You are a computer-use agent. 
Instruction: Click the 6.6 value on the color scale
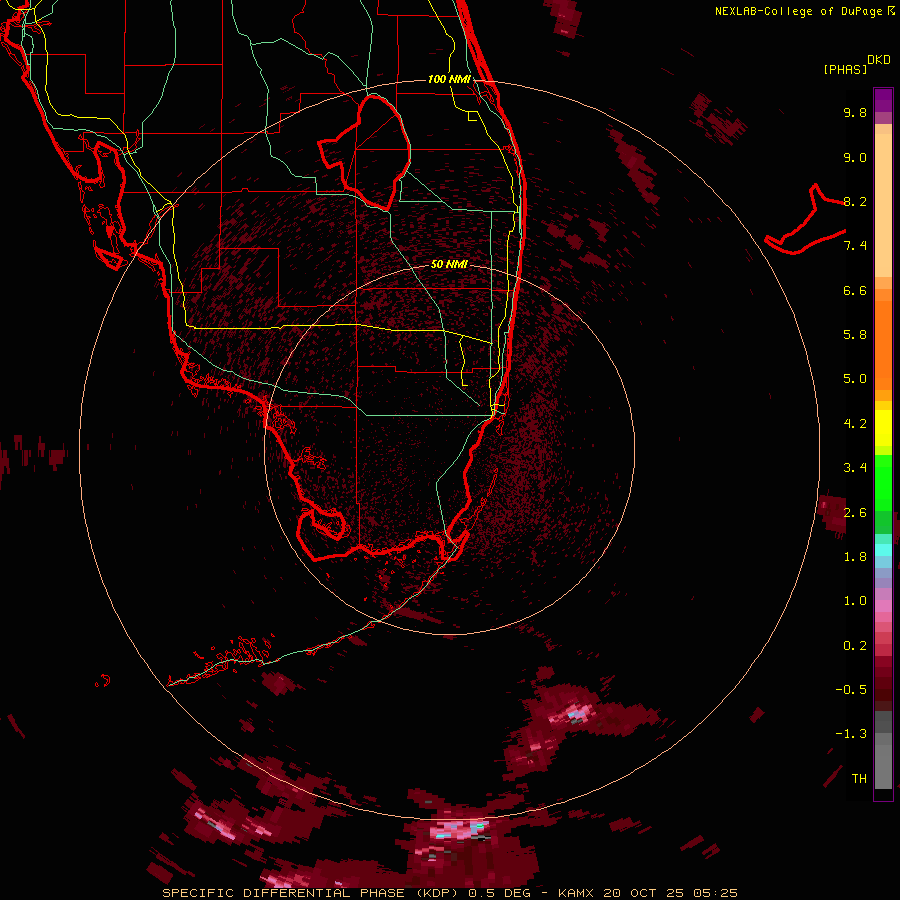point(855,290)
